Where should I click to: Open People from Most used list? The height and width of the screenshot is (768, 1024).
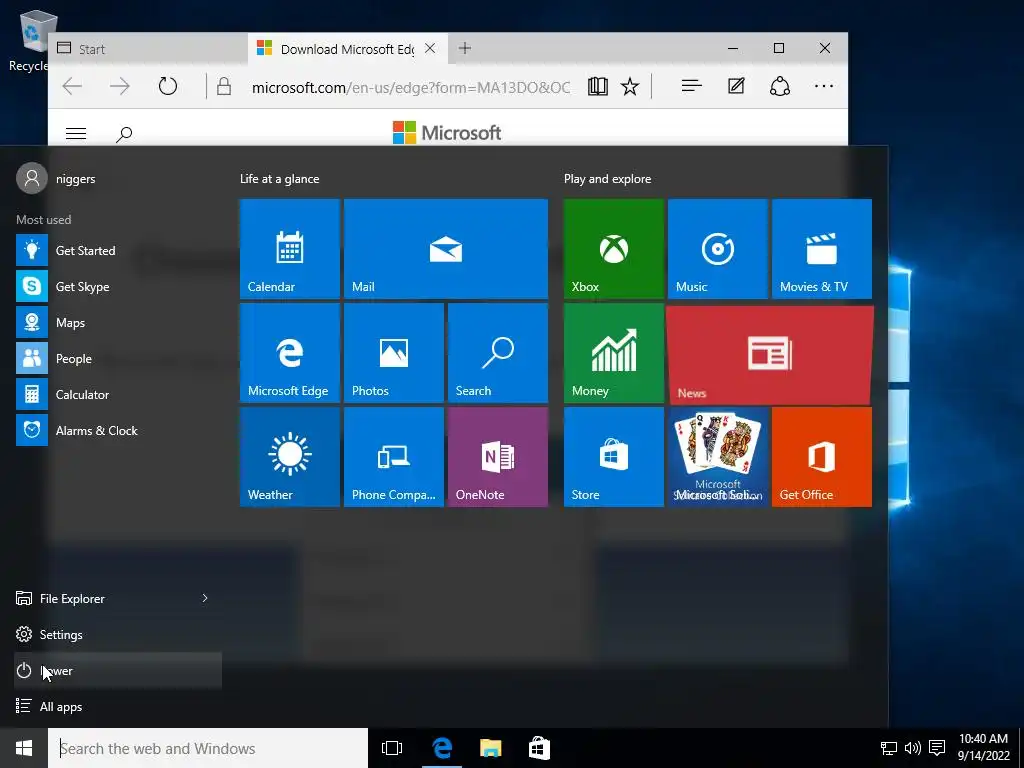(118, 359)
